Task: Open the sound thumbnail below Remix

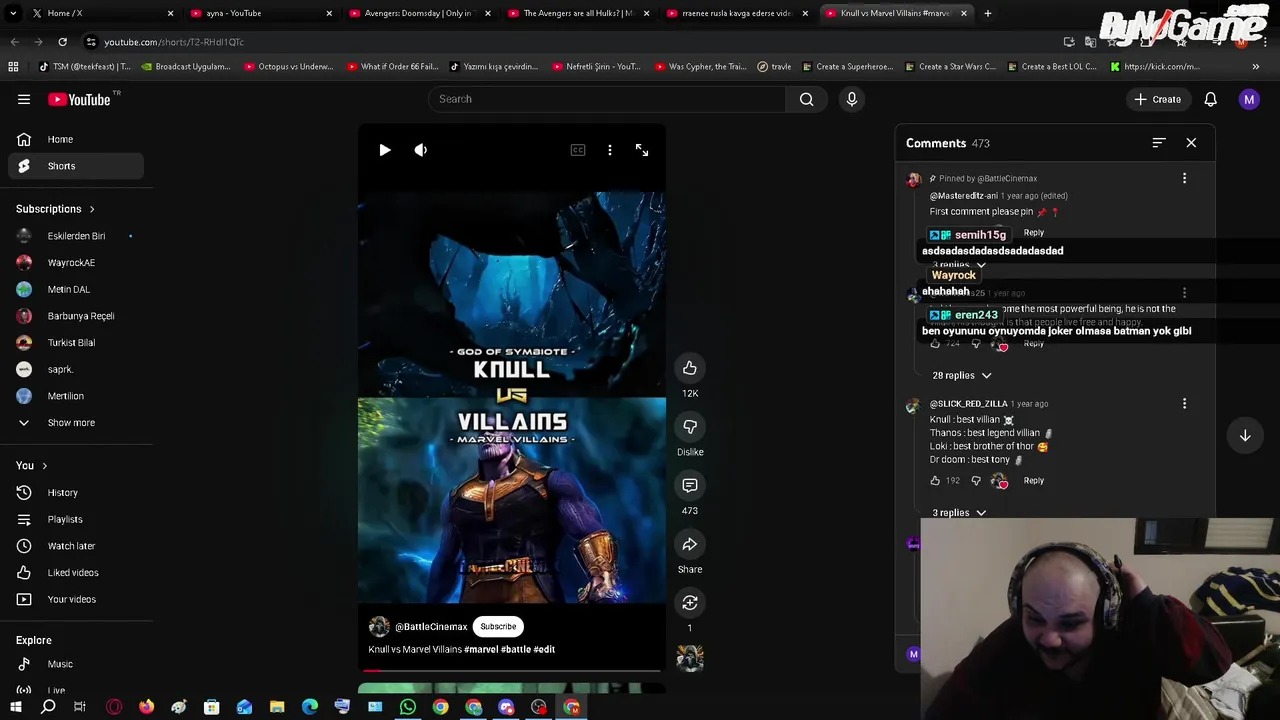Action: click(x=690, y=658)
